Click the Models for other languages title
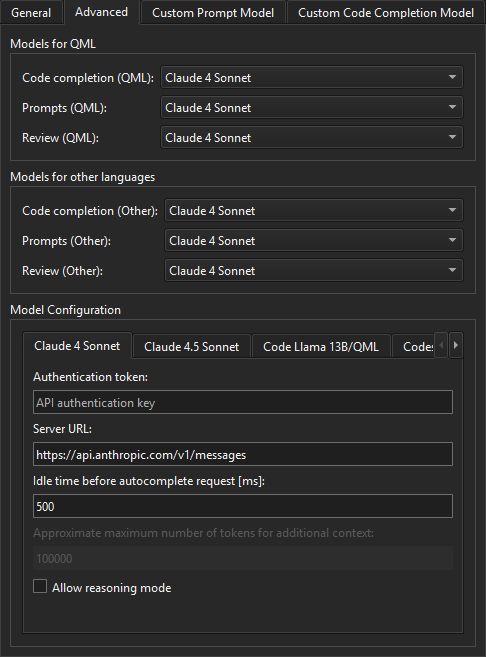 83,177
